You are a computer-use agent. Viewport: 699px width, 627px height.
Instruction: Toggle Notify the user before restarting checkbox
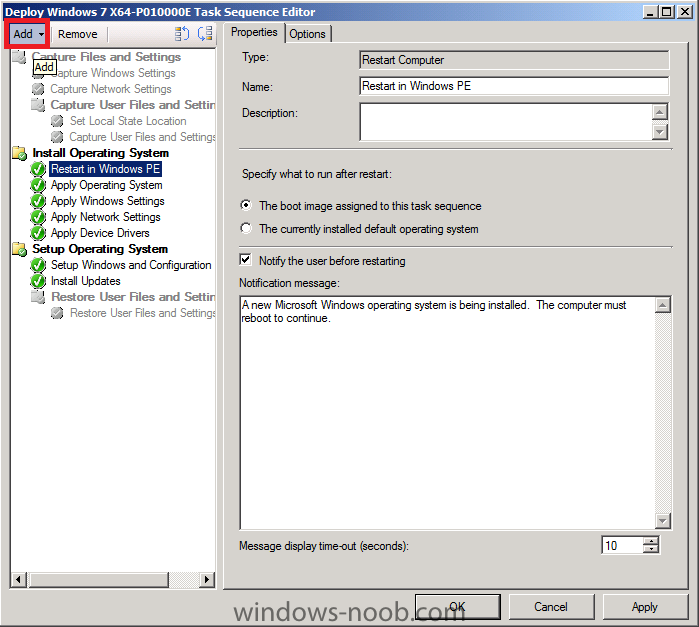coord(246,260)
